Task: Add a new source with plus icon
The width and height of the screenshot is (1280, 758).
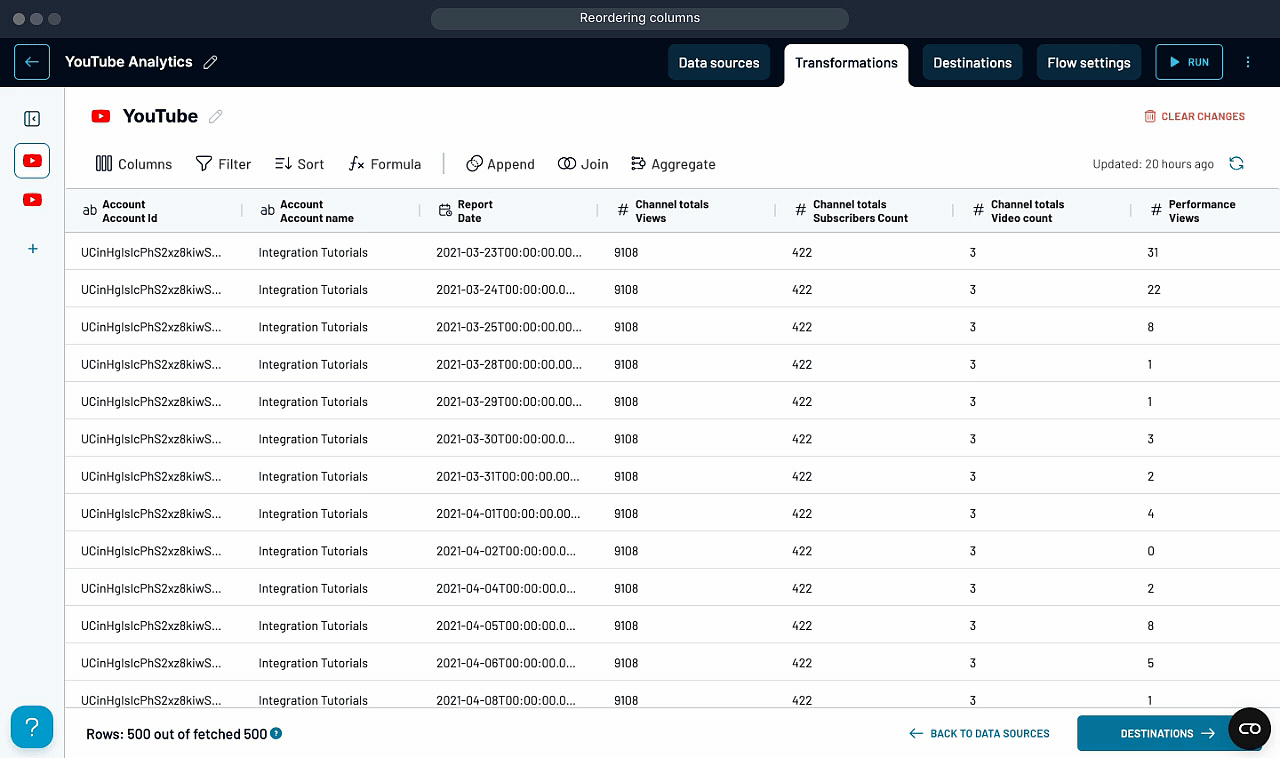Action: click(32, 248)
